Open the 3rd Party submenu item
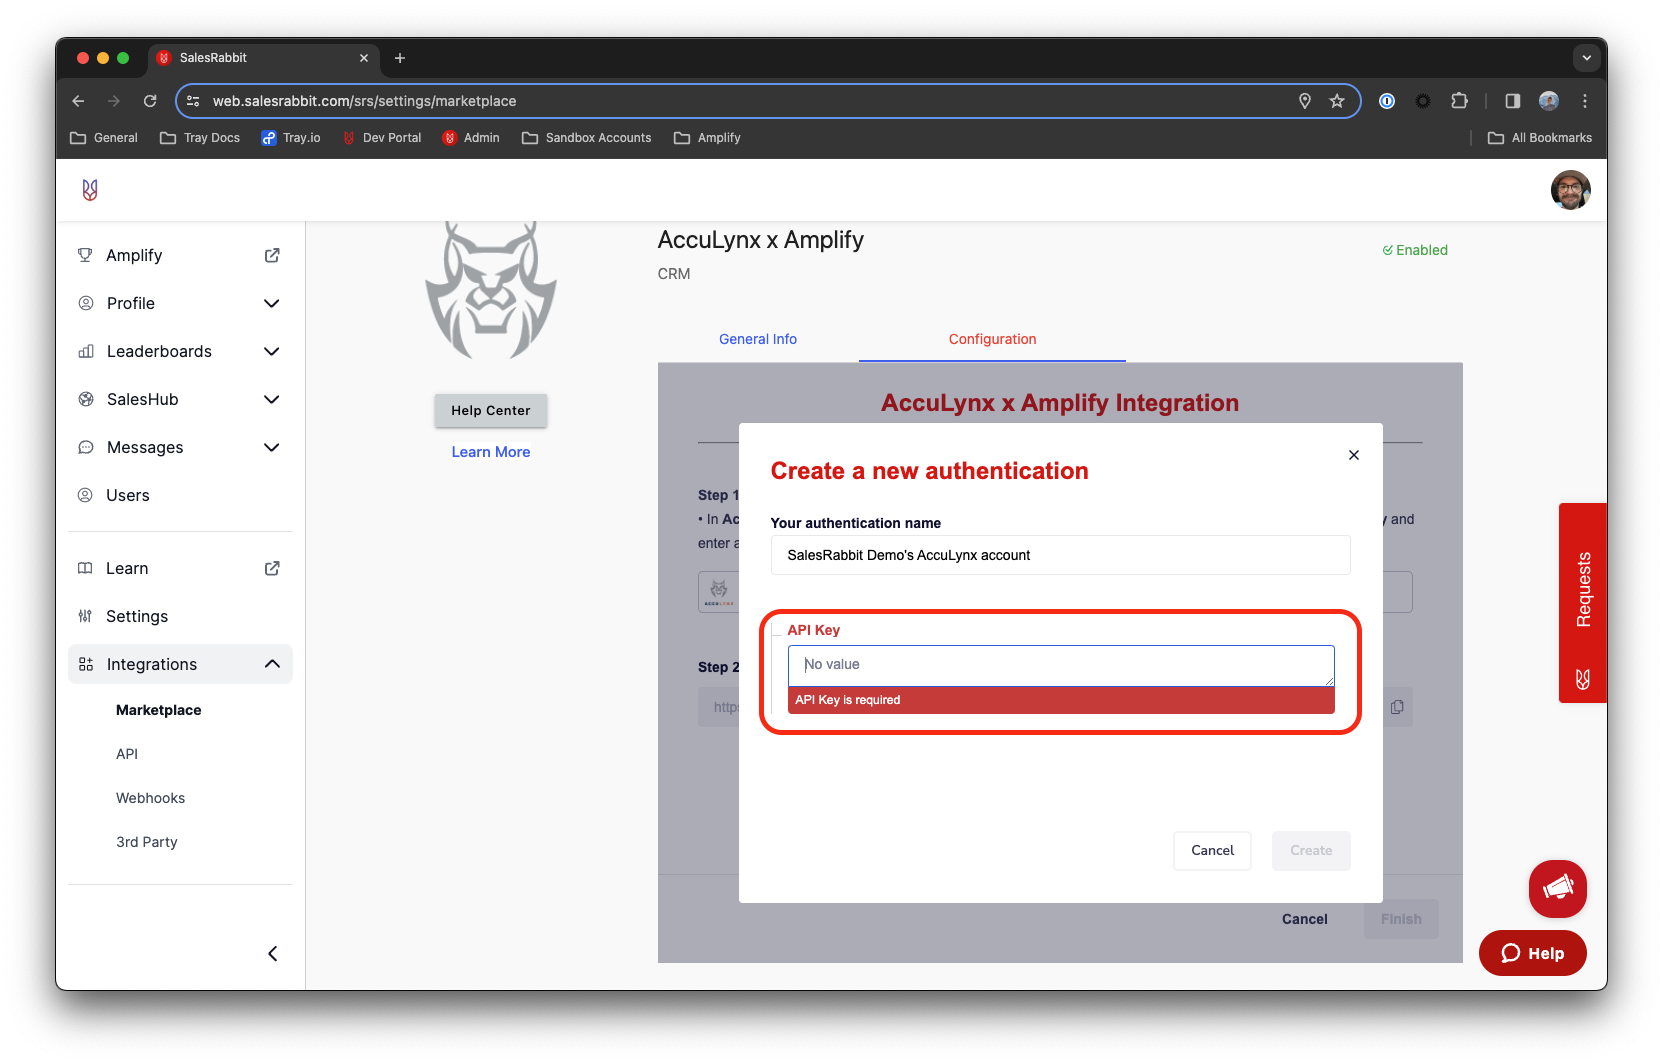1663x1064 pixels. [x=147, y=842]
